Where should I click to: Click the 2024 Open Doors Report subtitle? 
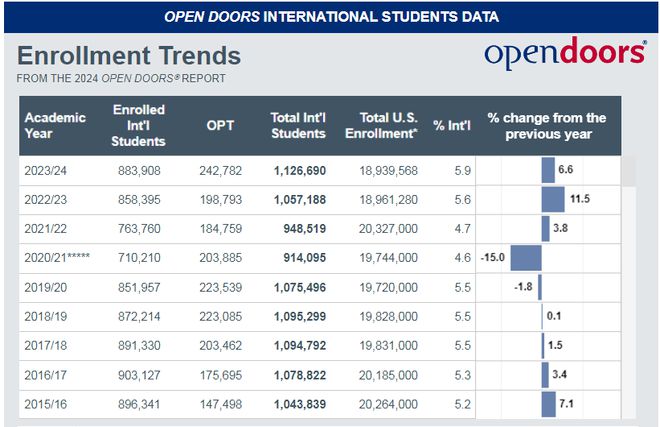coord(121,78)
